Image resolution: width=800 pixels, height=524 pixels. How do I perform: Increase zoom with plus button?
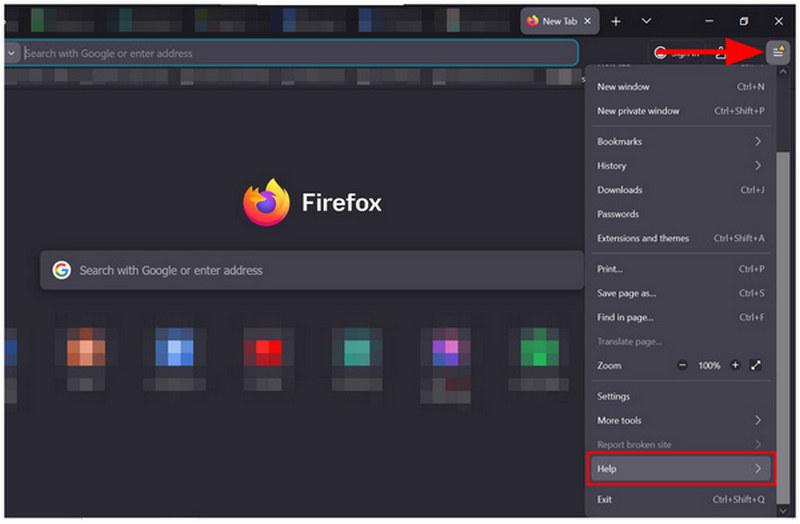735,365
